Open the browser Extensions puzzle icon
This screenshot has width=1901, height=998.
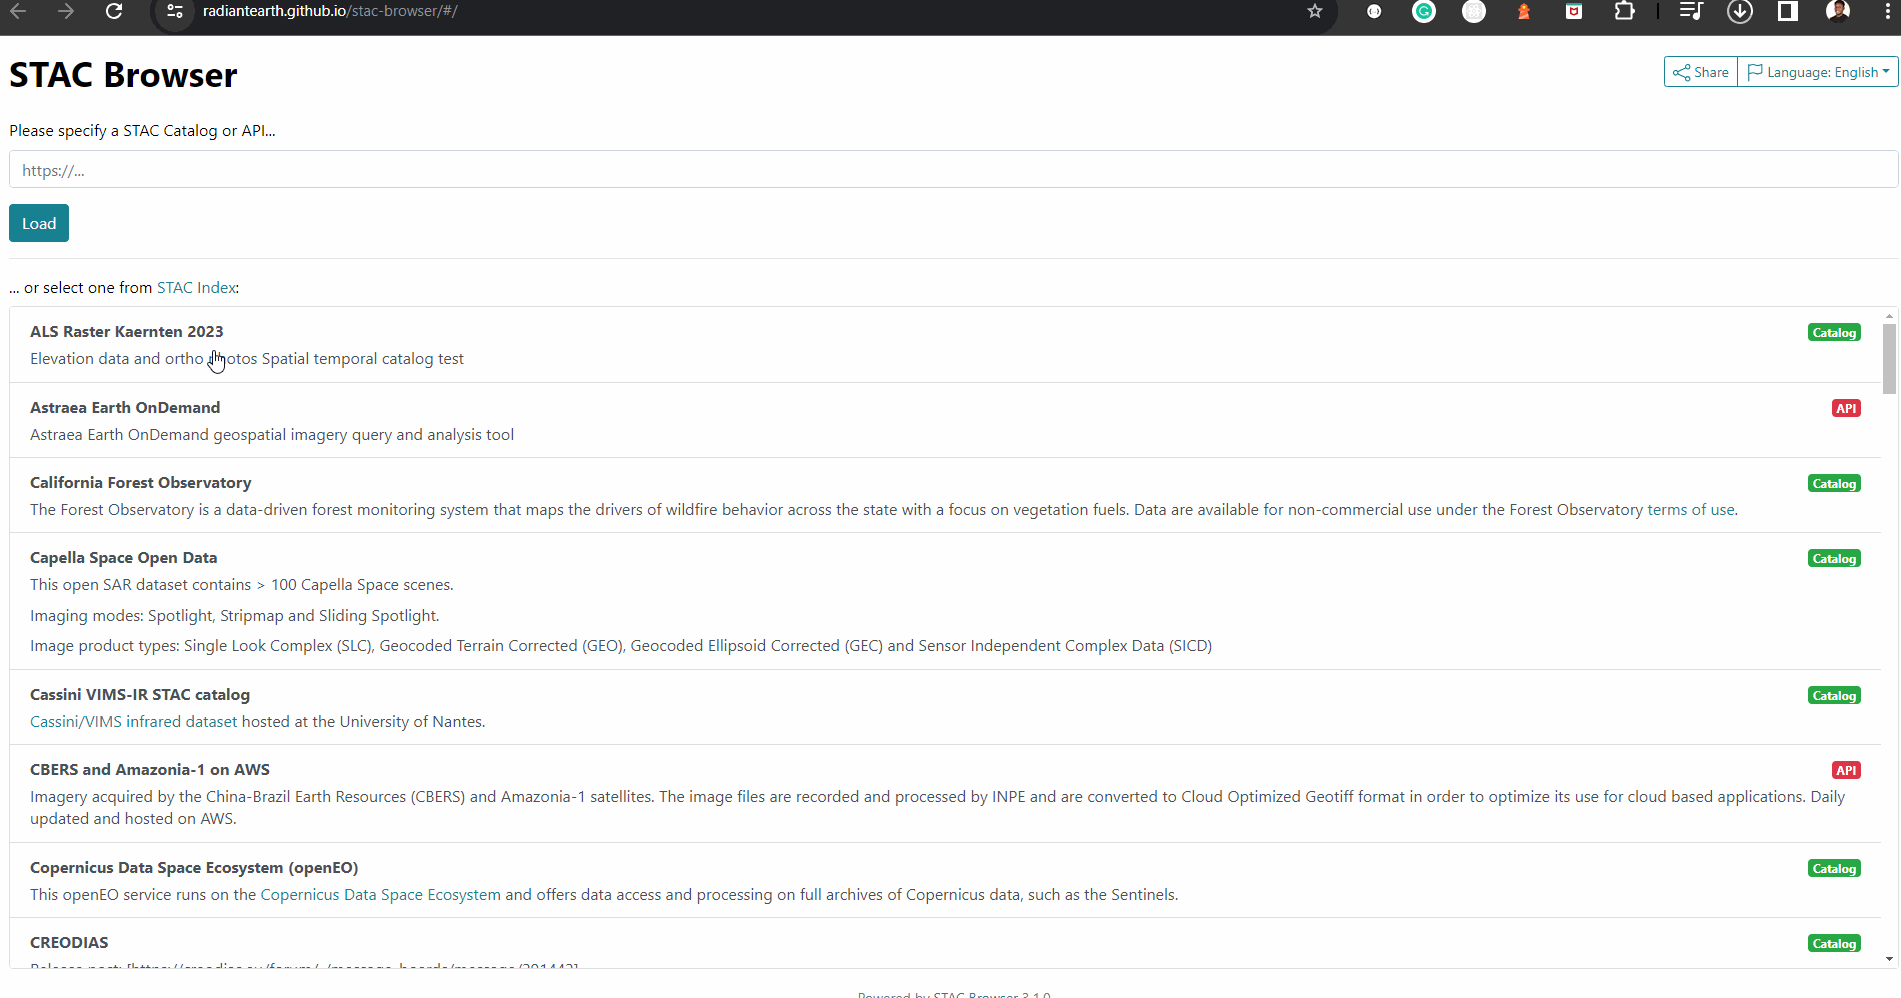tap(1624, 12)
